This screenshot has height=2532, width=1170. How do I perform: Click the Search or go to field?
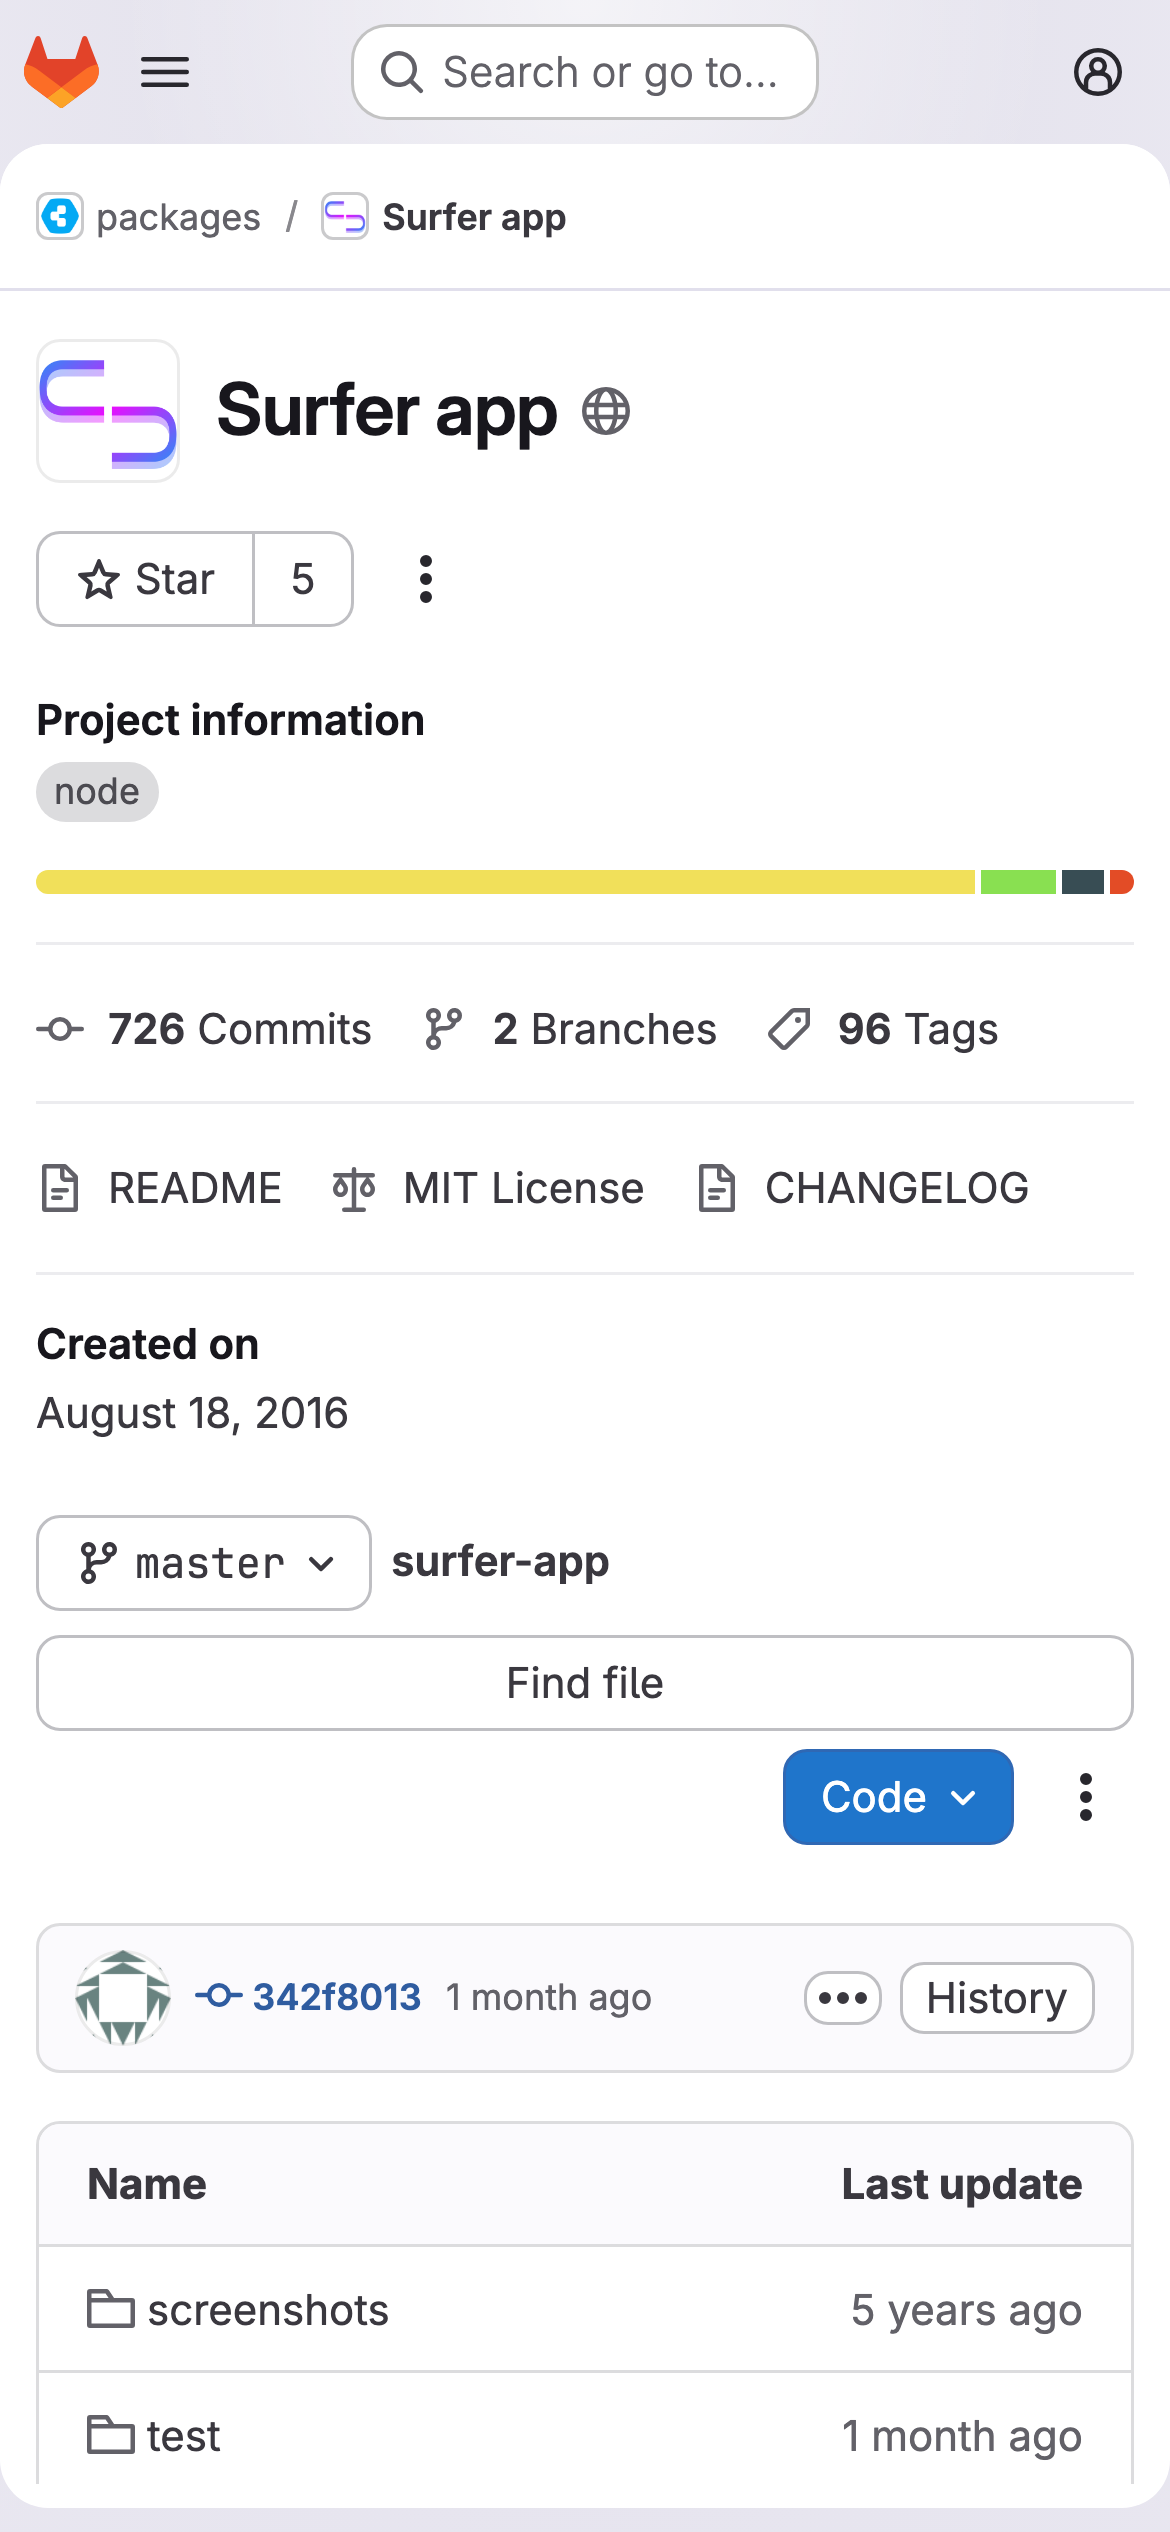click(585, 72)
